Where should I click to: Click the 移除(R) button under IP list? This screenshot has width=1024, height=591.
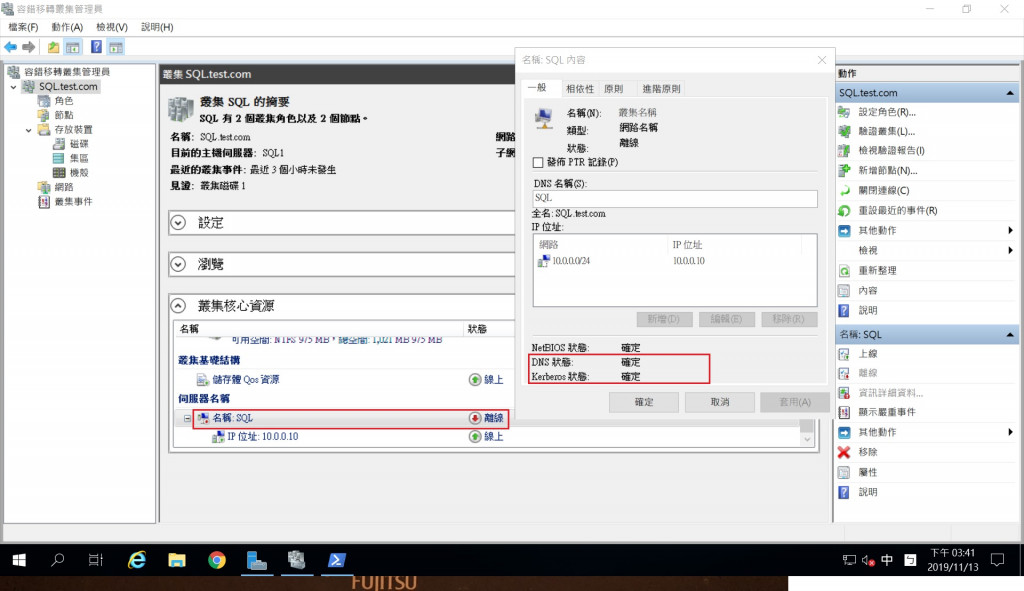coord(789,319)
